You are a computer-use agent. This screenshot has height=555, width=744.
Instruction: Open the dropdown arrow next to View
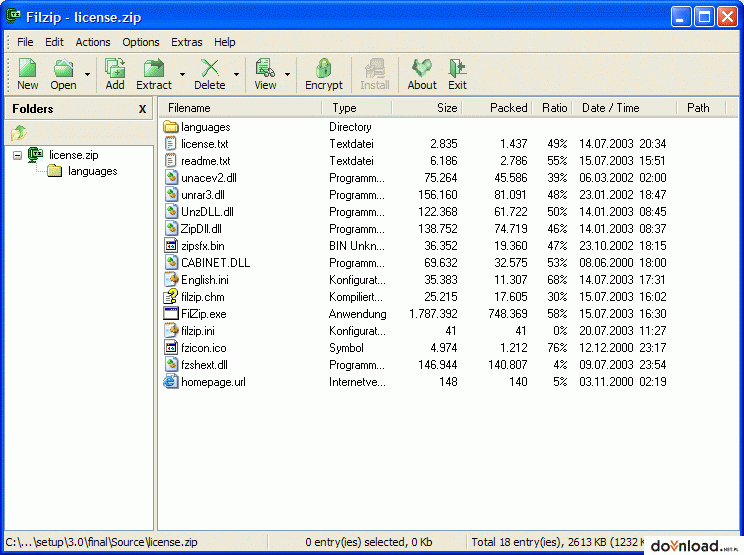288,74
